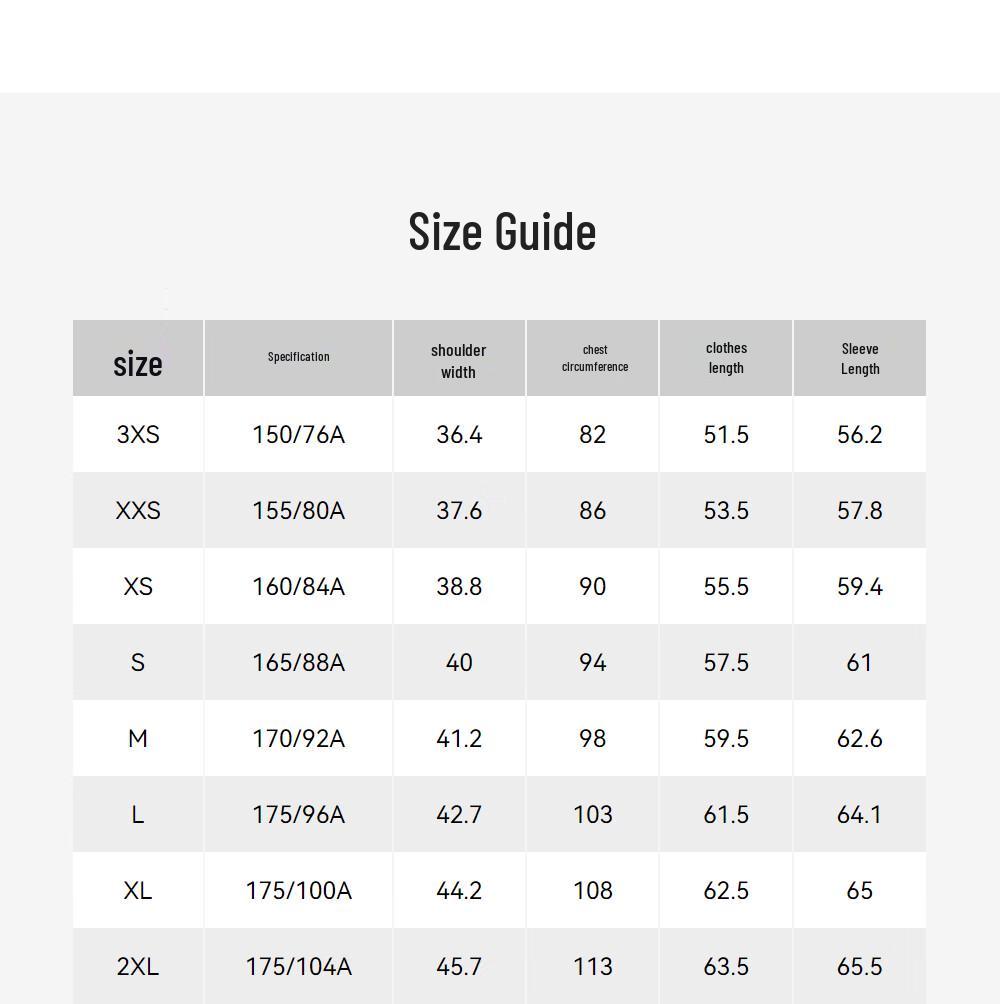Click the shoulder width column header
The height and width of the screenshot is (1004, 1000).
pyautogui.click(x=458, y=361)
